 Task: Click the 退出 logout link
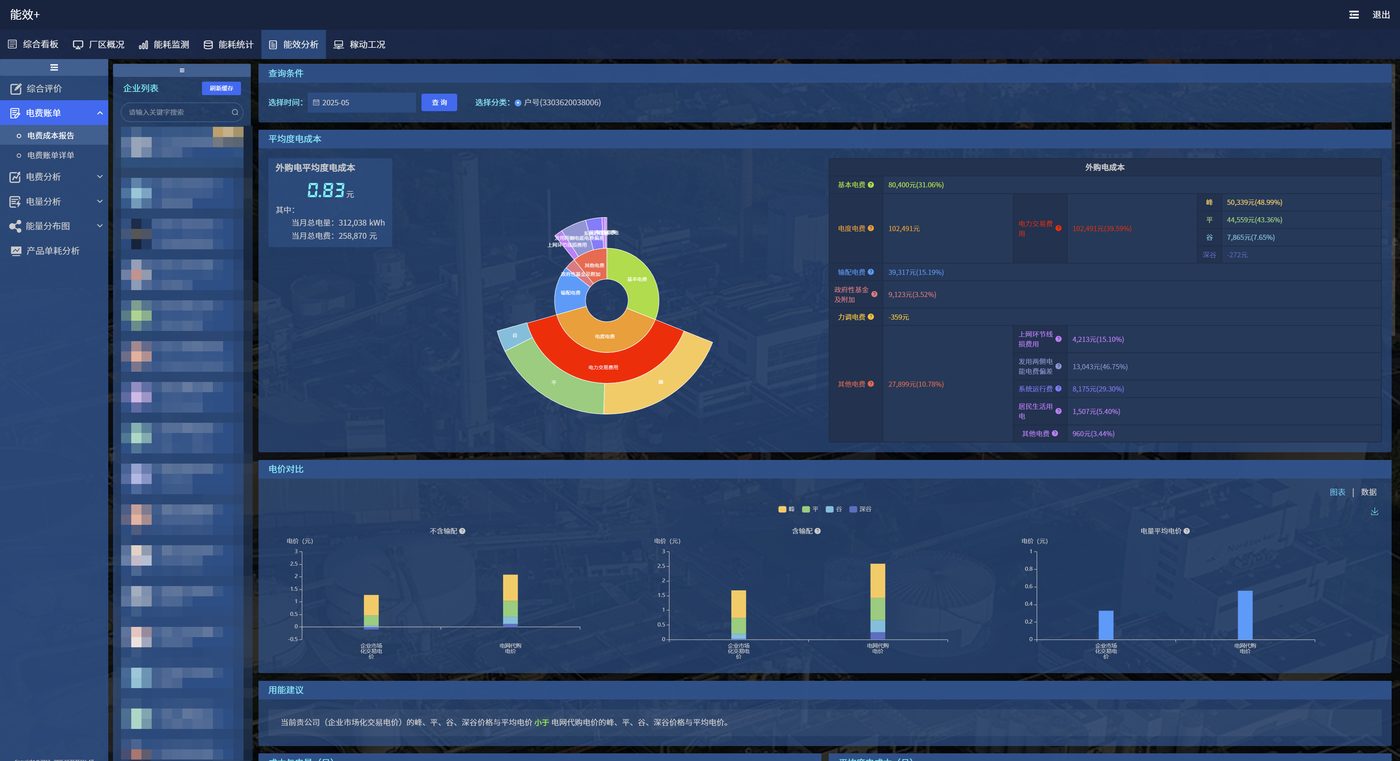(x=1381, y=15)
